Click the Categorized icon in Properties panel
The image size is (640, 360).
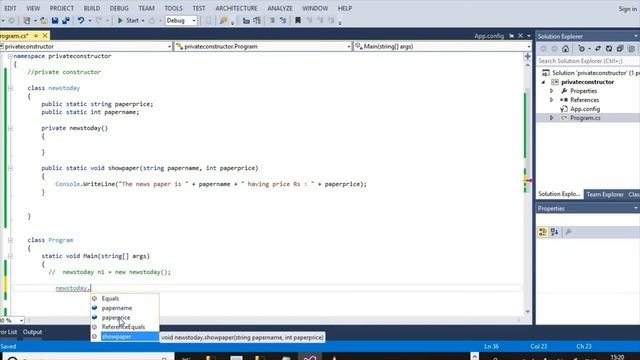(x=543, y=232)
